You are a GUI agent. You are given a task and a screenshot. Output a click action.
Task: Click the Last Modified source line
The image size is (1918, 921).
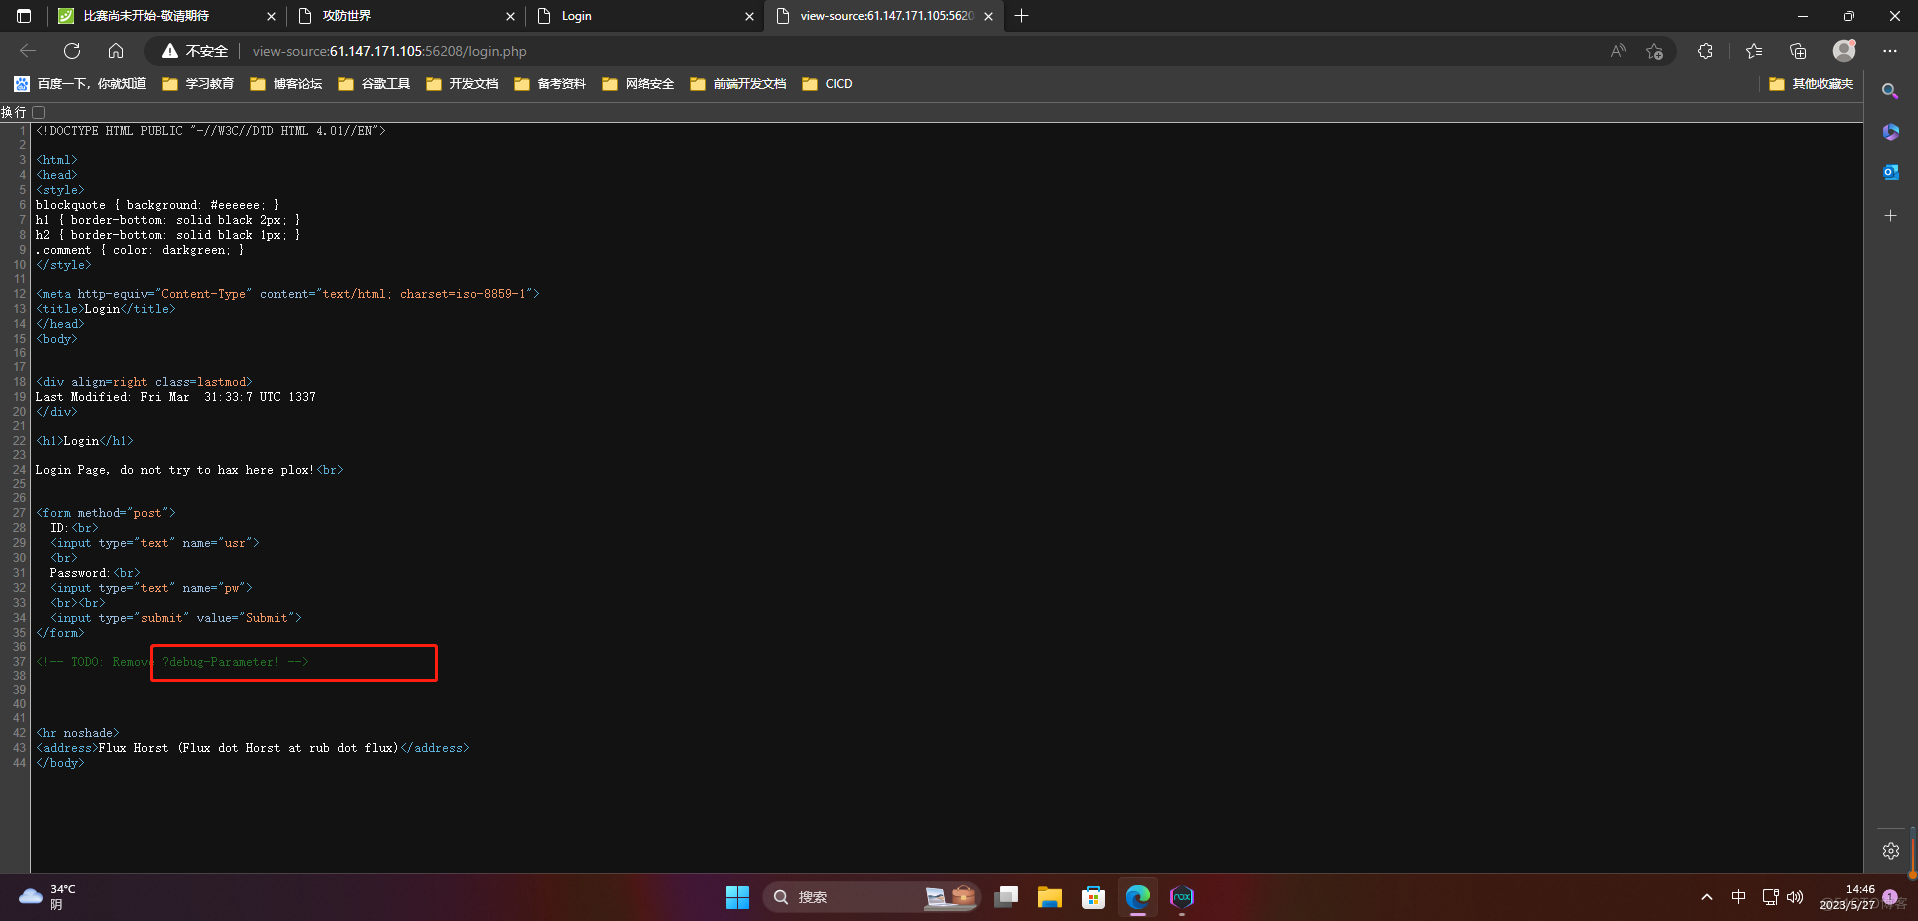click(x=176, y=397)
